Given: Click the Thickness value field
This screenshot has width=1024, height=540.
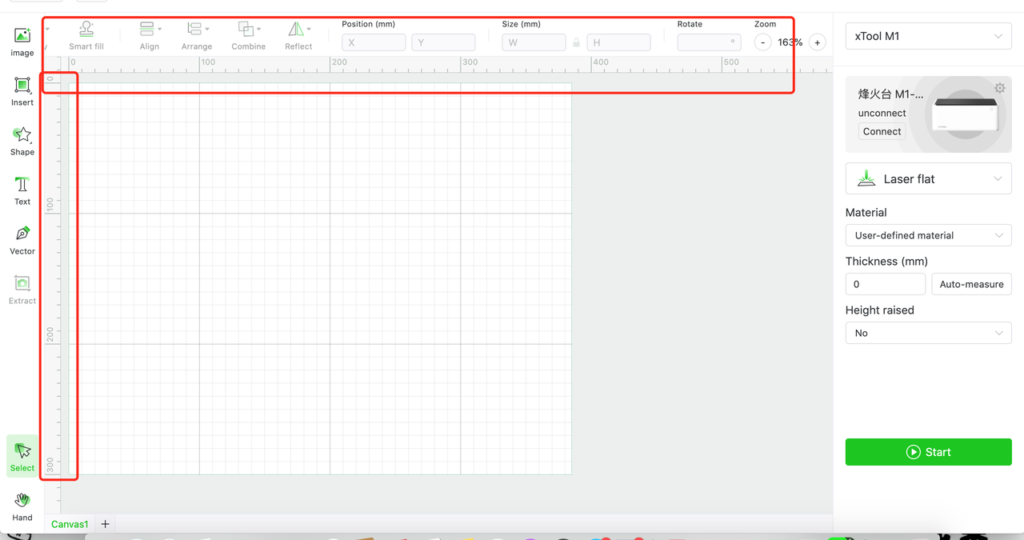Looking at the screenshot, I should coord(885,284).
